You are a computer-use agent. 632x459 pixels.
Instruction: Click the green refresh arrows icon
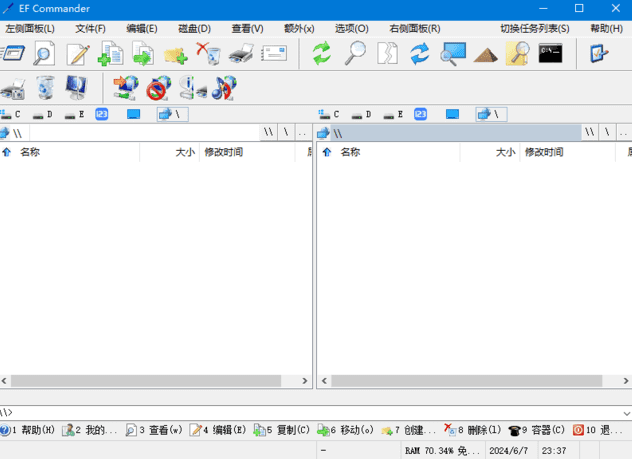(322, 54)
